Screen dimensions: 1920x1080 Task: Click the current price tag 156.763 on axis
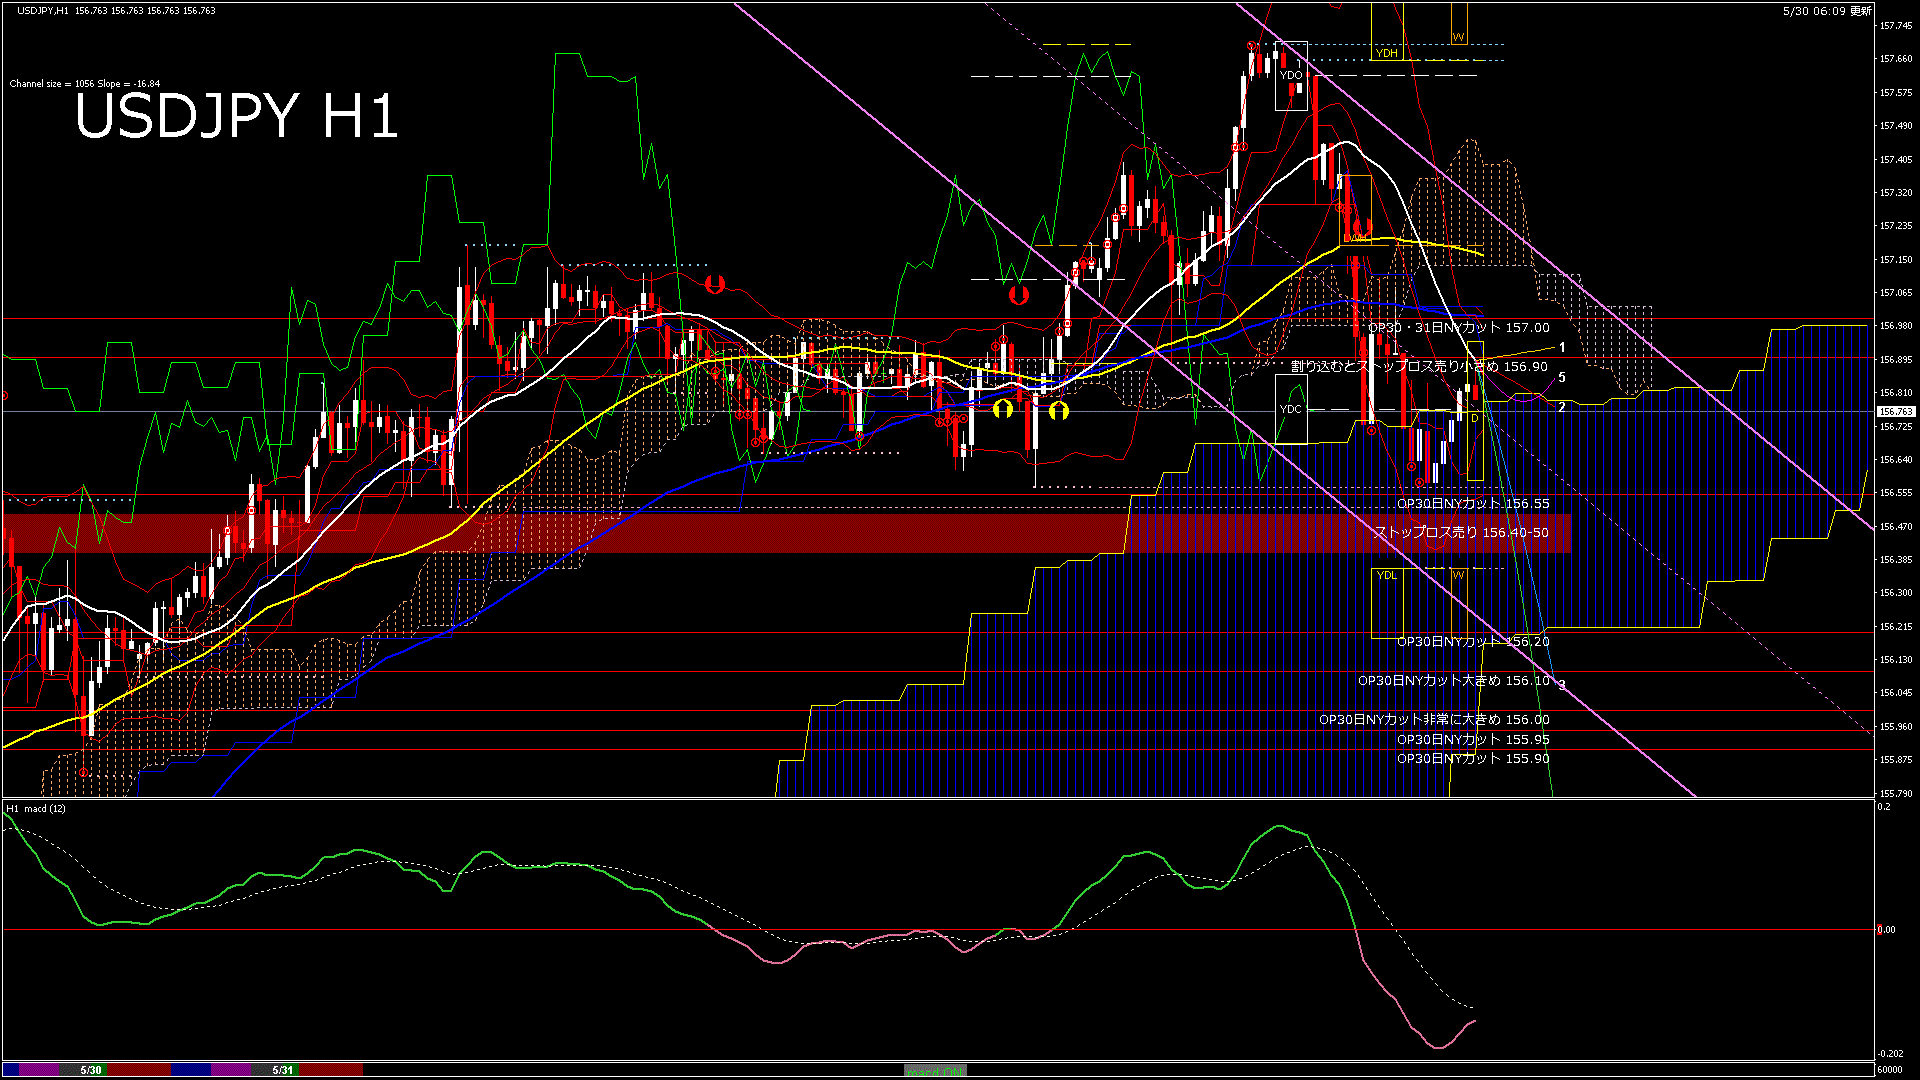[1895, 412]
